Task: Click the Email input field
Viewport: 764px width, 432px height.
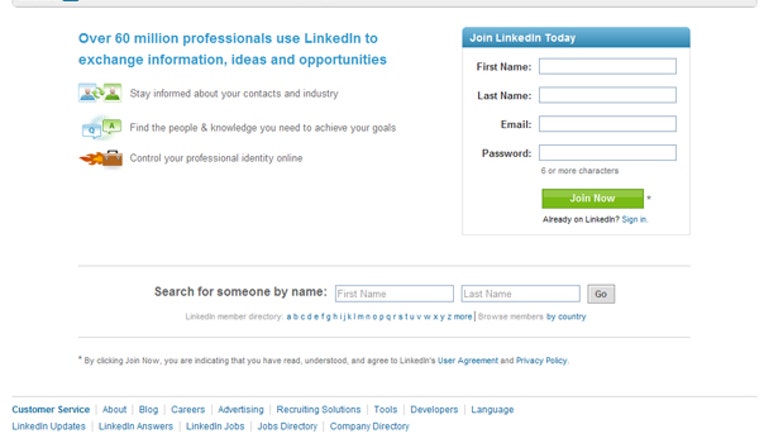Action: pyautogui.click(x=607, y=124)
